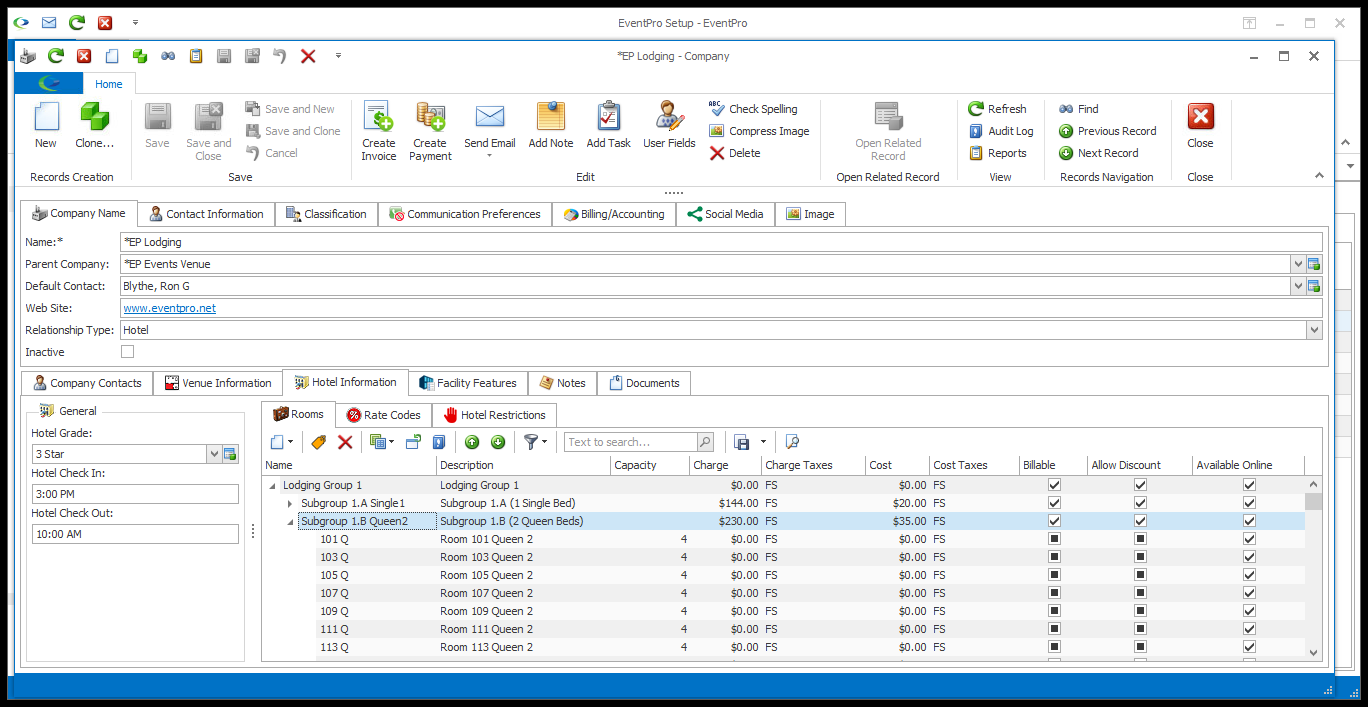Image resolution: width=1368 pixels, height=707 pixels.
Task: Click the Cost Taxes column header
Action: [x=973, y=465]
